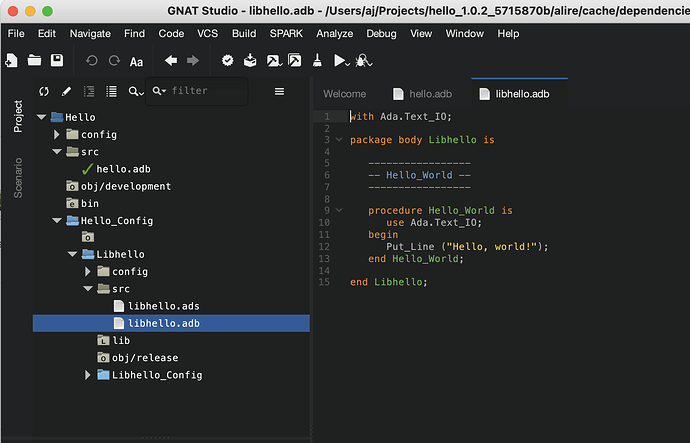Viewport: 690px width, 443px height.
Task: Collapse the Libhello project node
Action: click(x=73, y=254)
